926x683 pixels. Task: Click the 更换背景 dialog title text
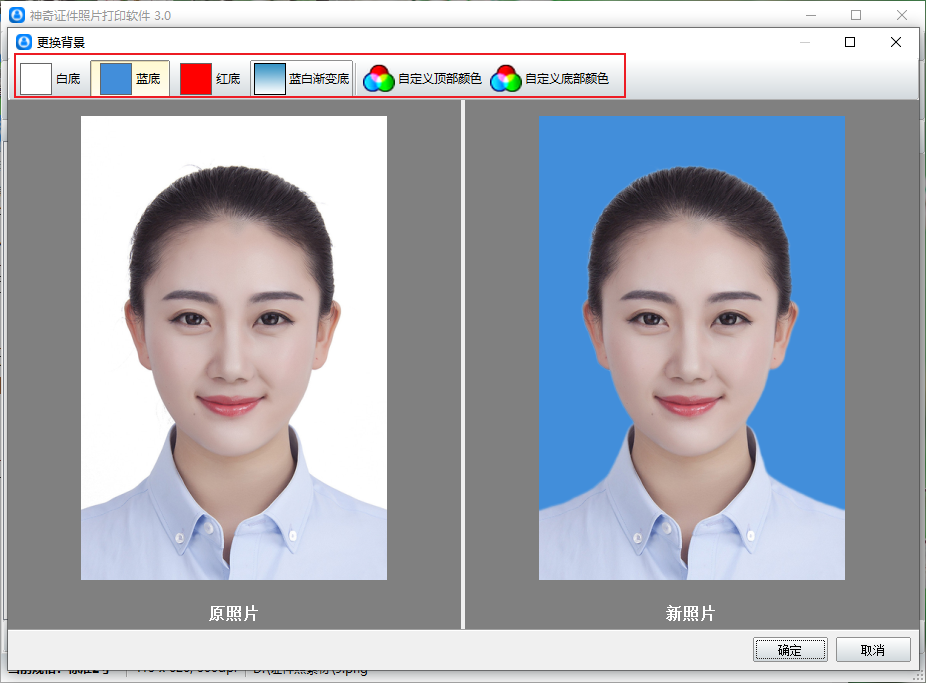[x=61, y=43]
